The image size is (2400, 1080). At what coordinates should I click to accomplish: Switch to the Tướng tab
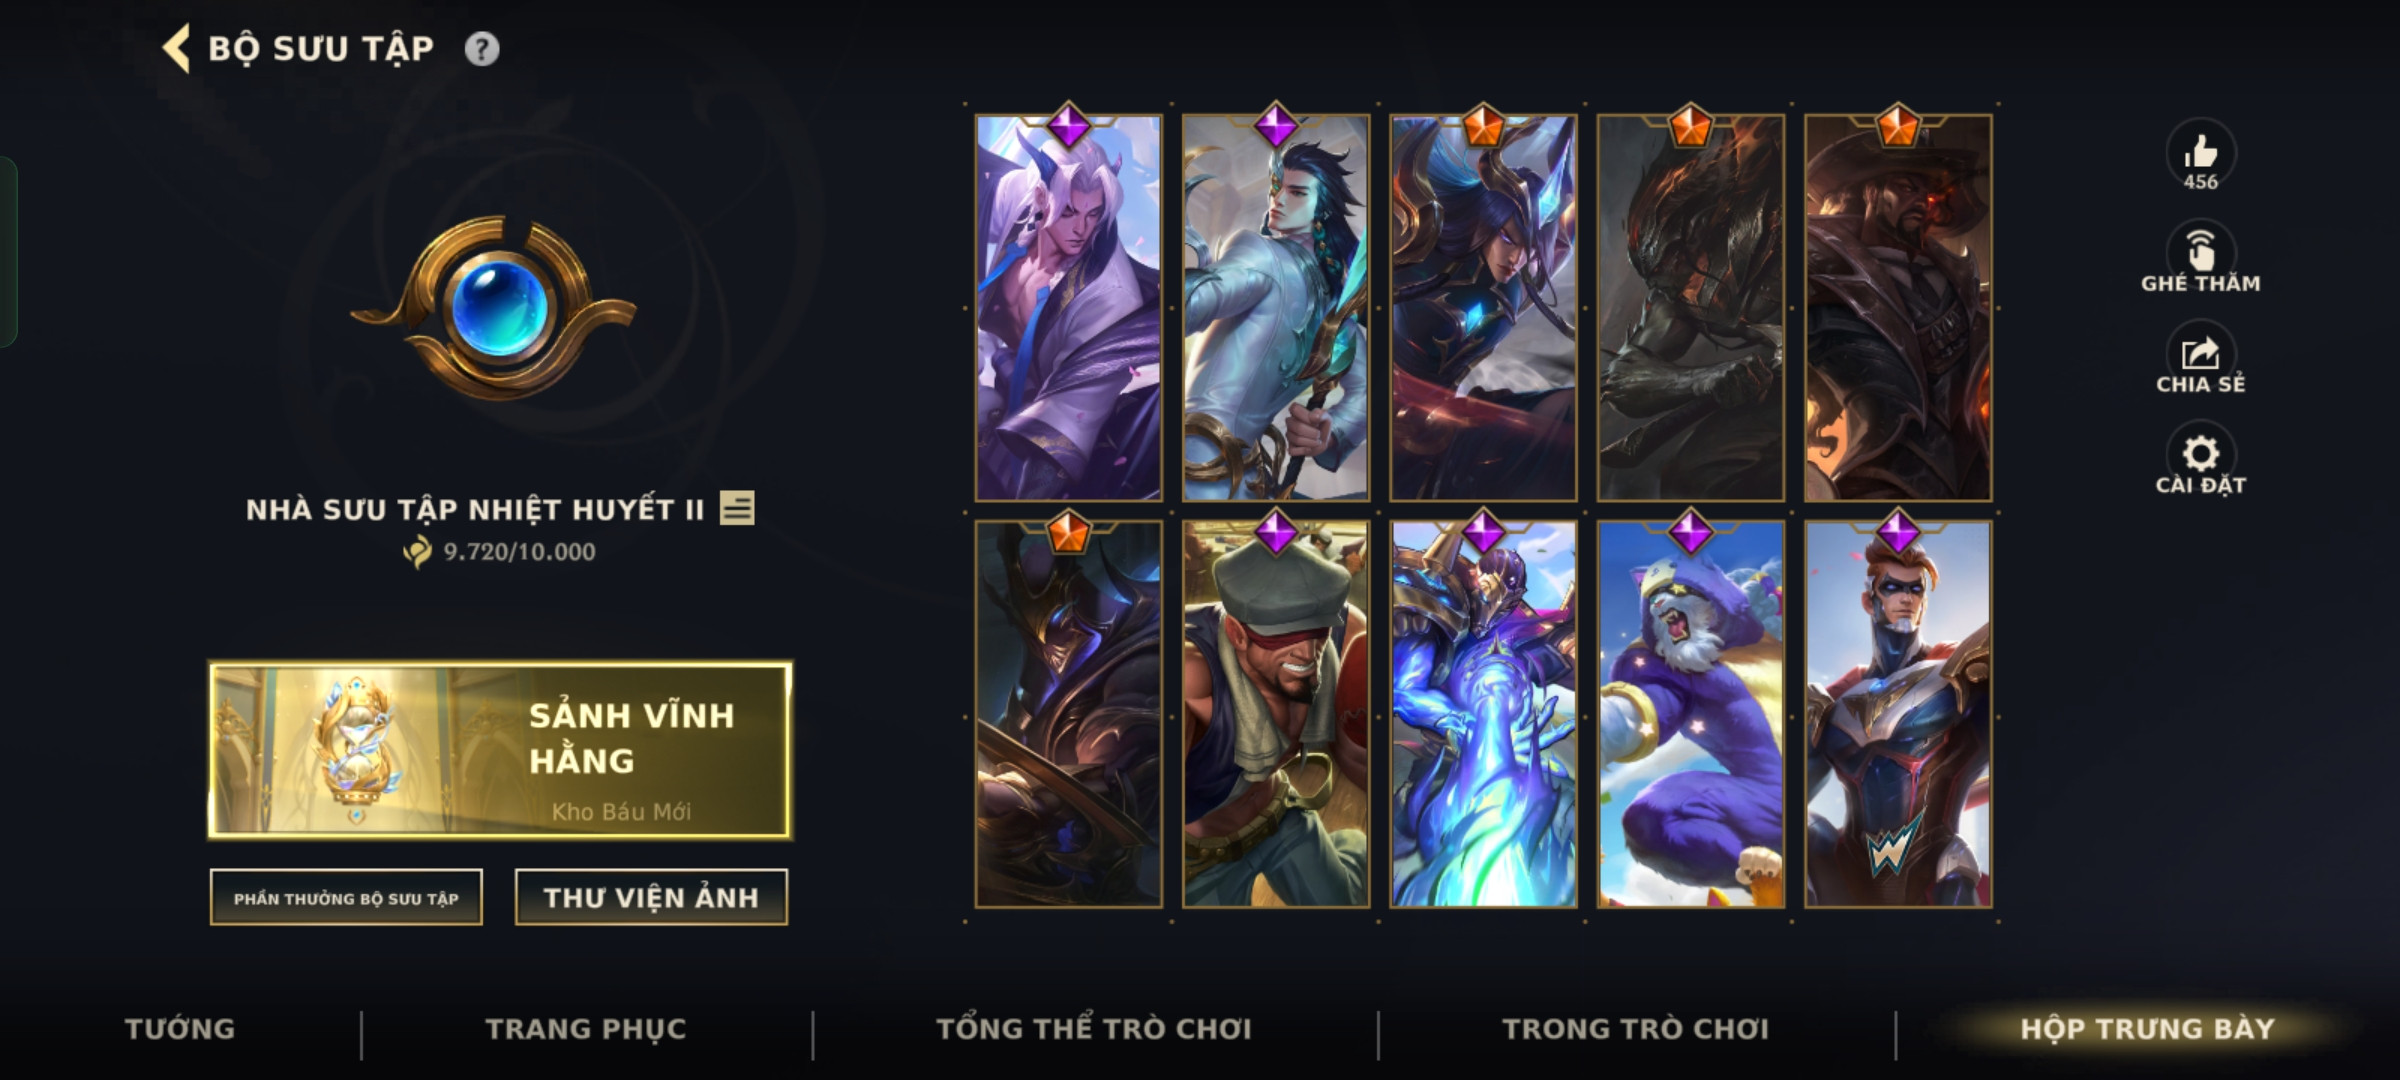pos(180,1029)
